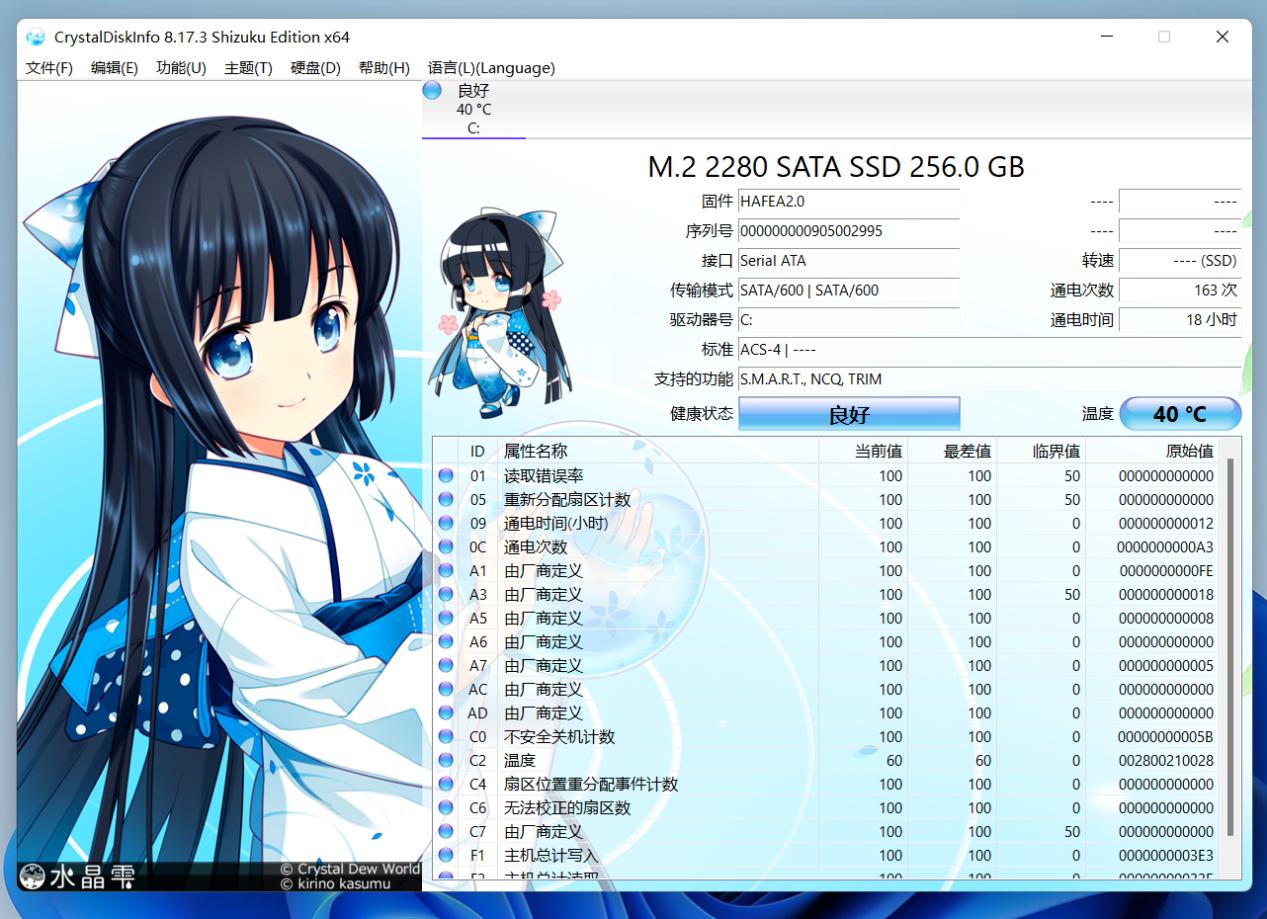
Task: Open the 文件(F) menu
Action: click(x=49, y=68)
